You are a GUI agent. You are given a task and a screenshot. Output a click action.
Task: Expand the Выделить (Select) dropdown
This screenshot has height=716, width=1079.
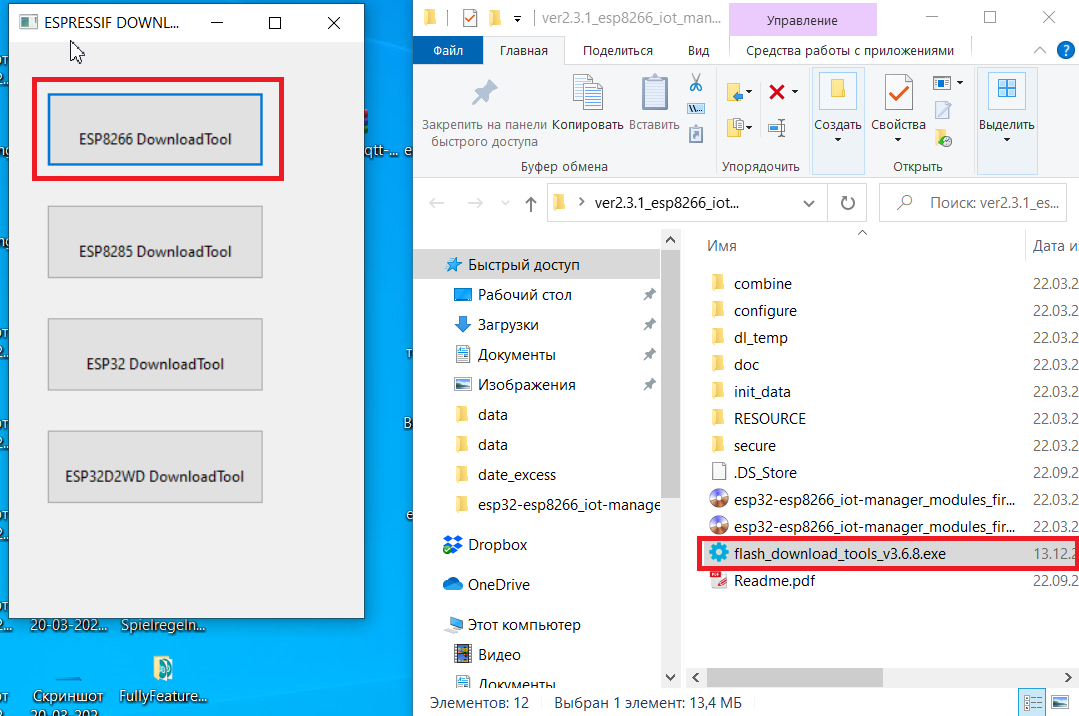coord(1006,139)
